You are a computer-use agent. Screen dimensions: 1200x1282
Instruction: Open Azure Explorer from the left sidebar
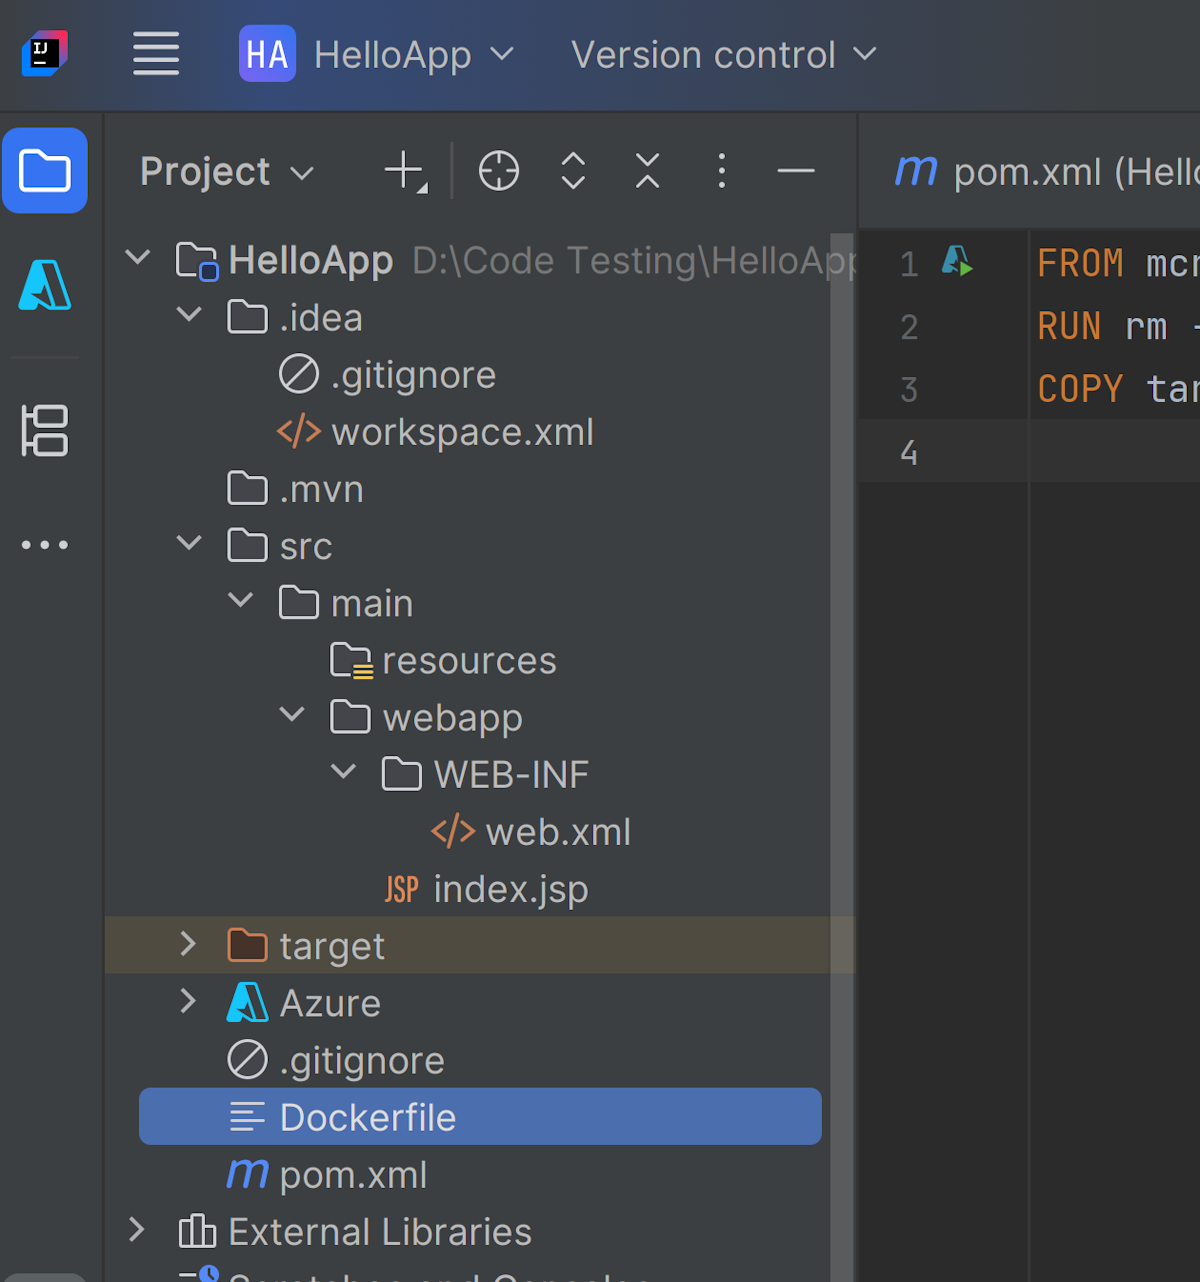point(44,285)
